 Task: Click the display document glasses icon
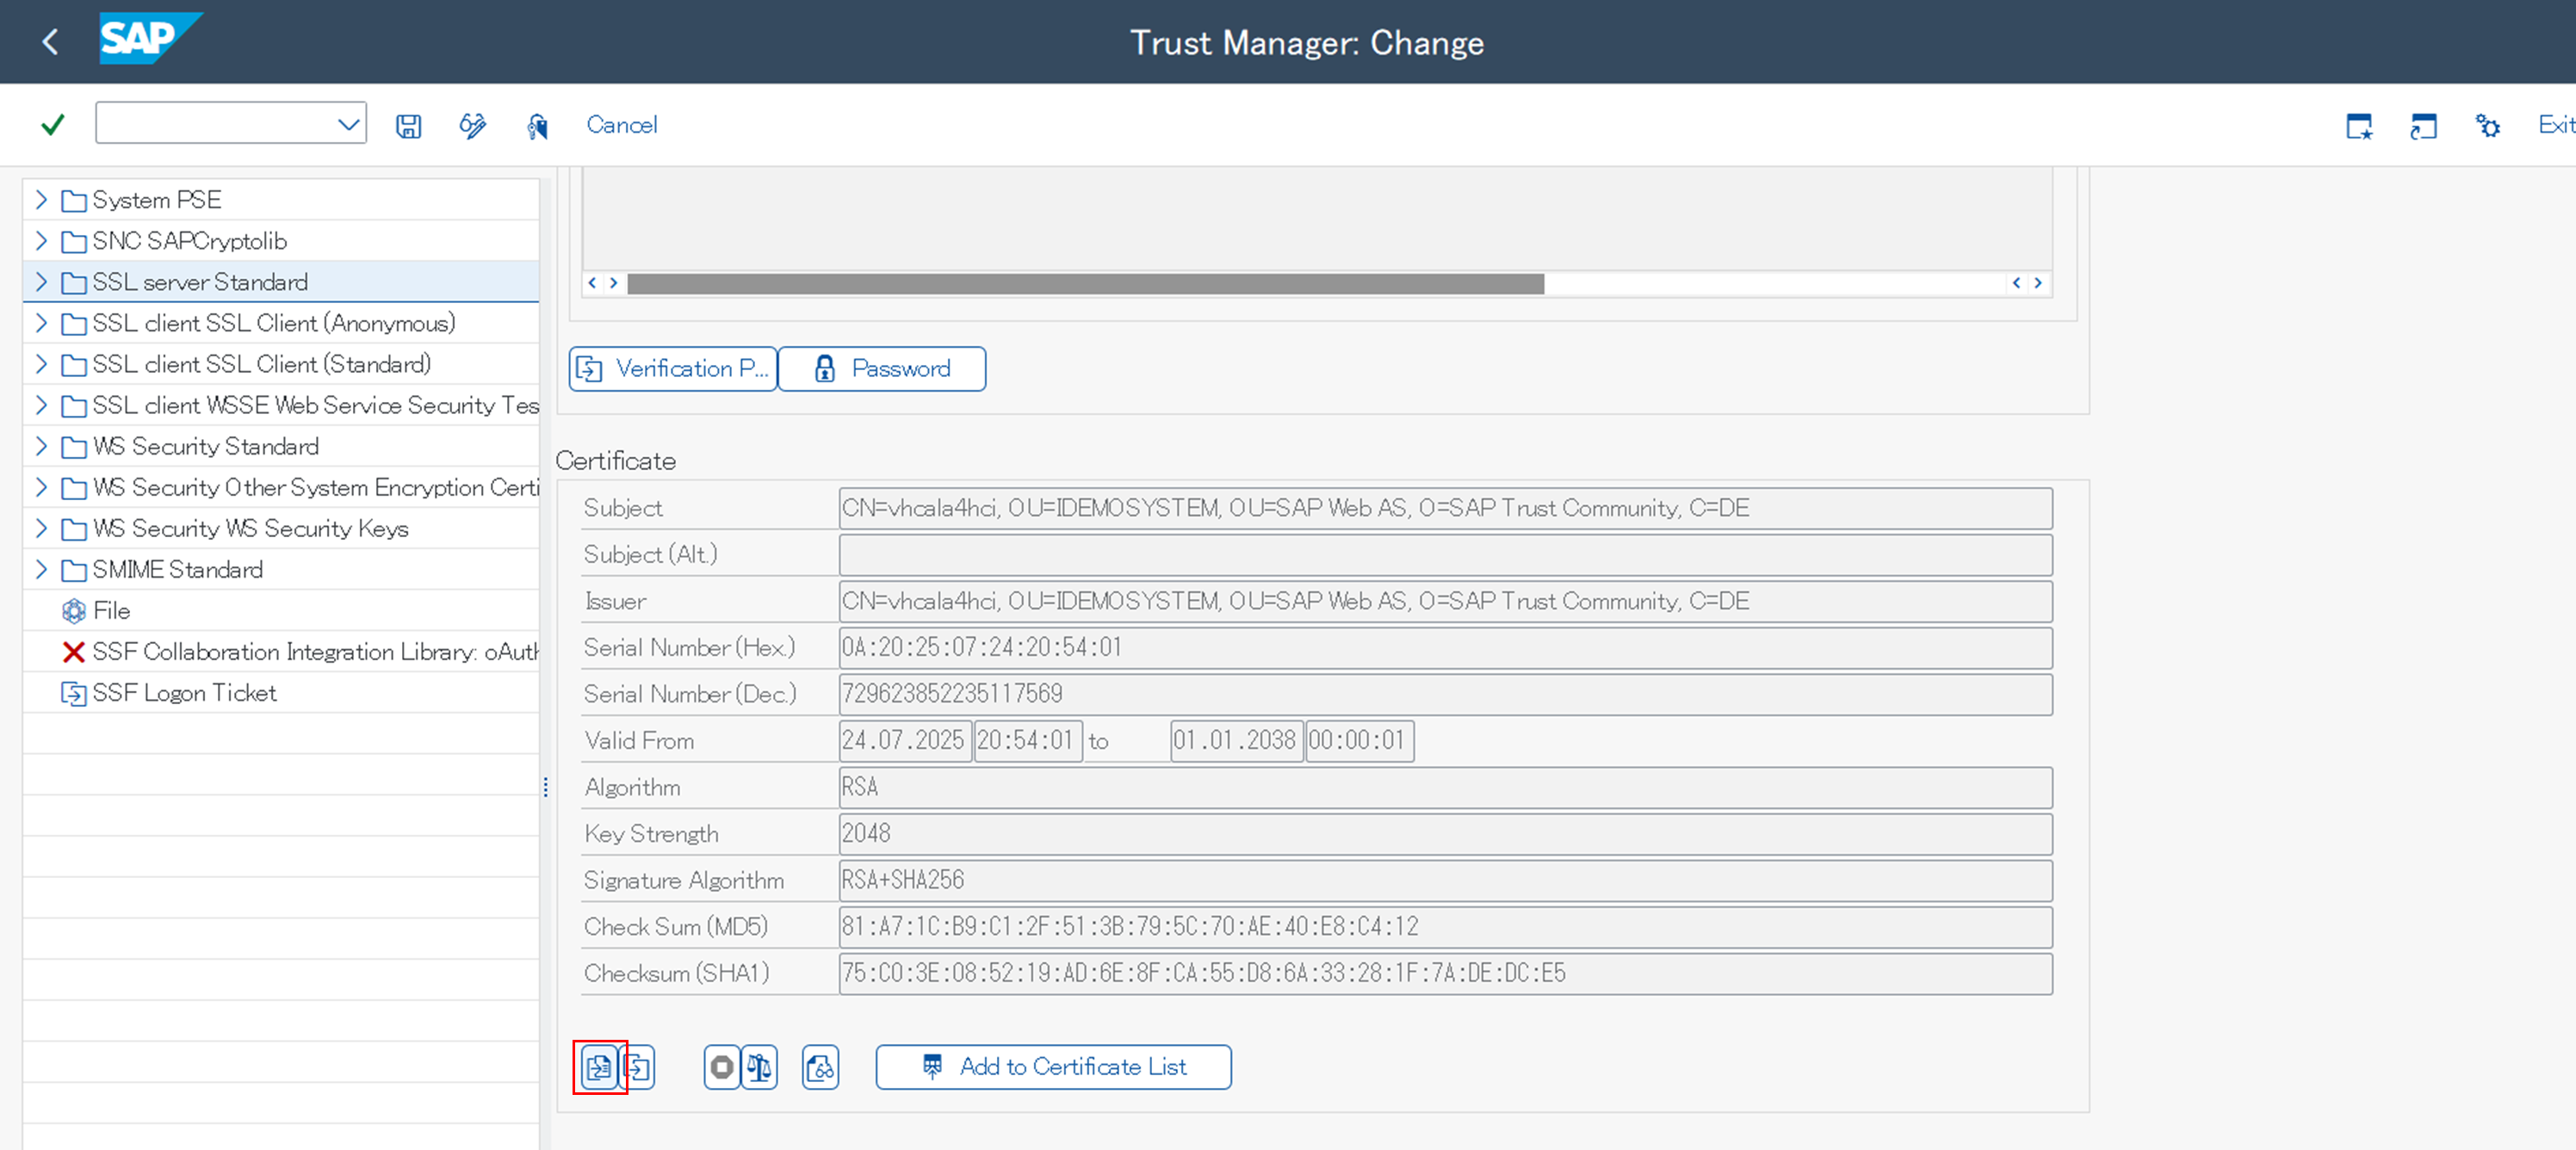pos(820,1067)
